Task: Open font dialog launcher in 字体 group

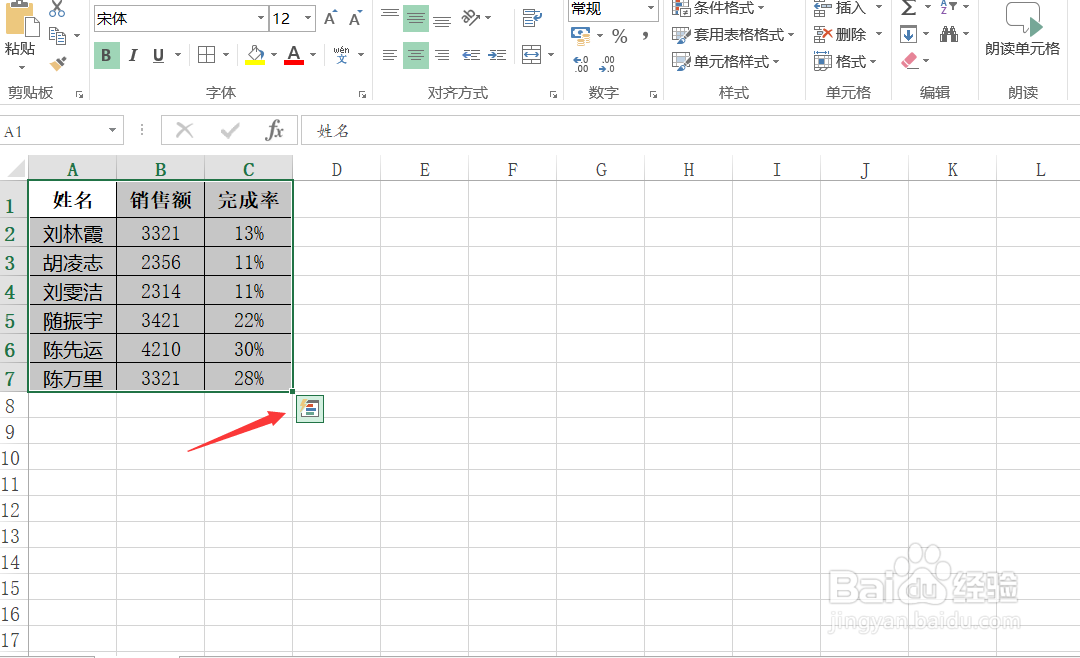Action: pos(362,94)
